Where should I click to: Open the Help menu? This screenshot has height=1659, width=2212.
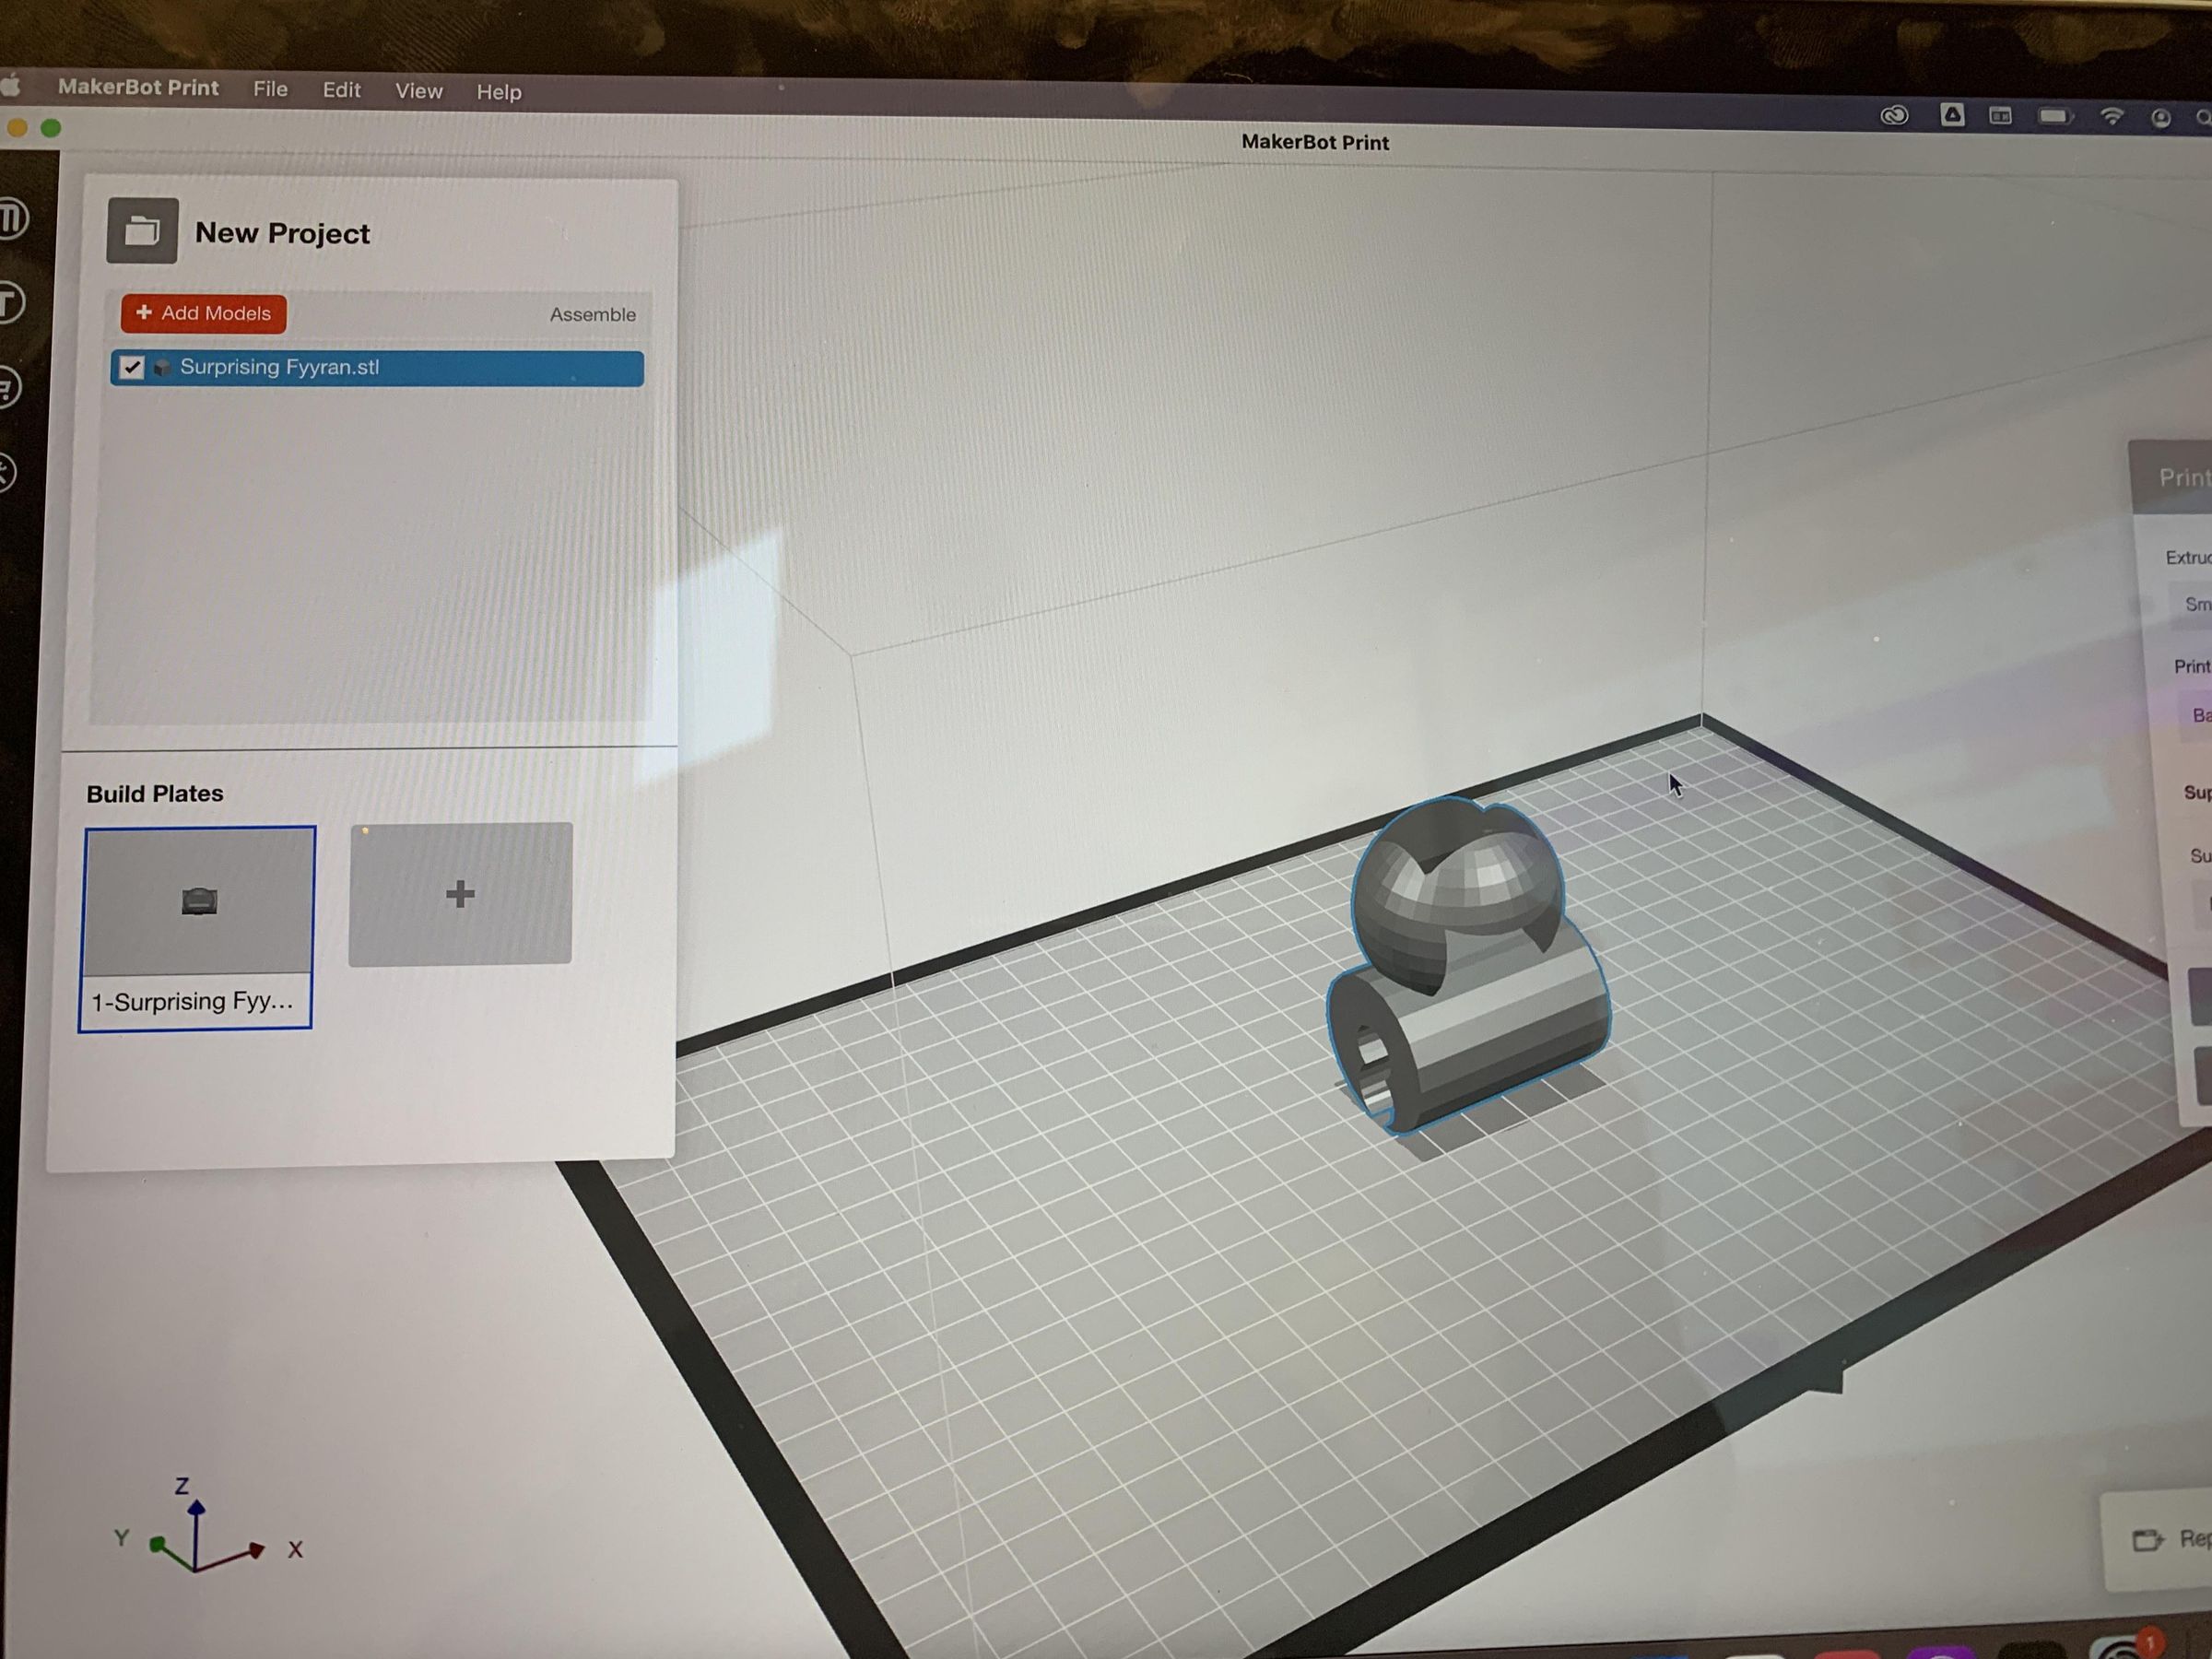point(498,92)
